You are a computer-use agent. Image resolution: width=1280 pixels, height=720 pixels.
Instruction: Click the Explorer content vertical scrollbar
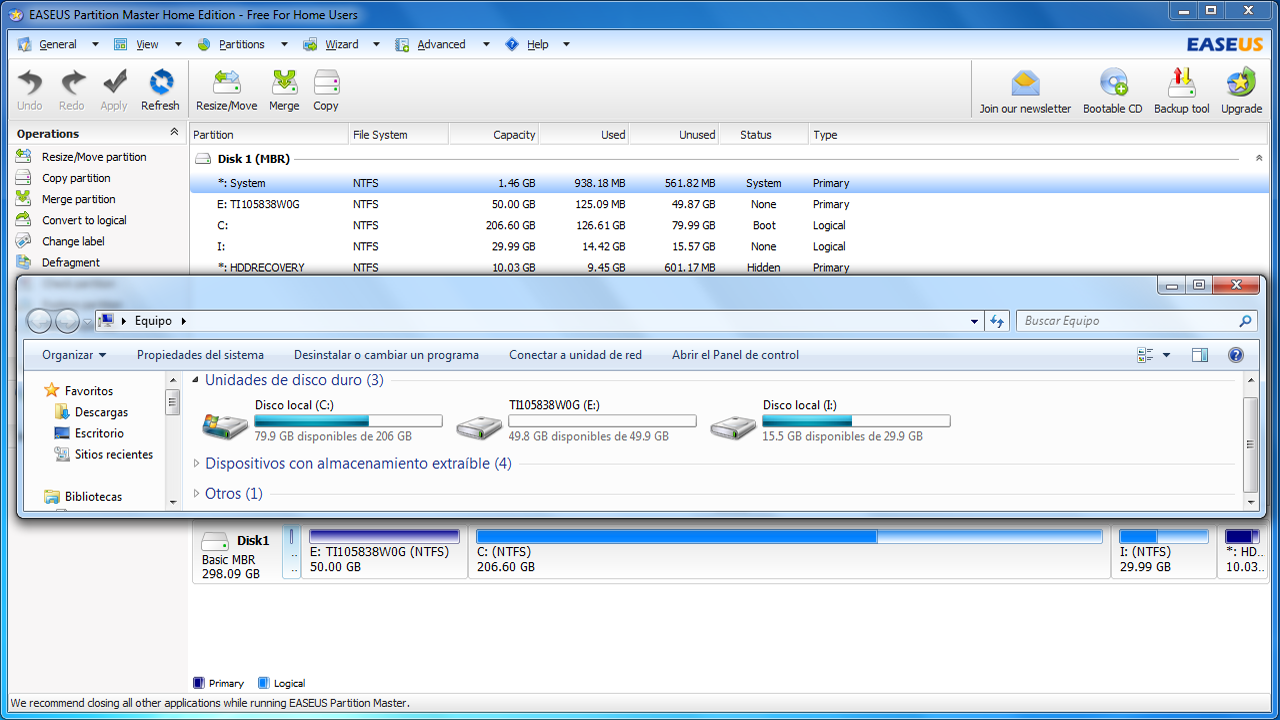click(1251, 440)
